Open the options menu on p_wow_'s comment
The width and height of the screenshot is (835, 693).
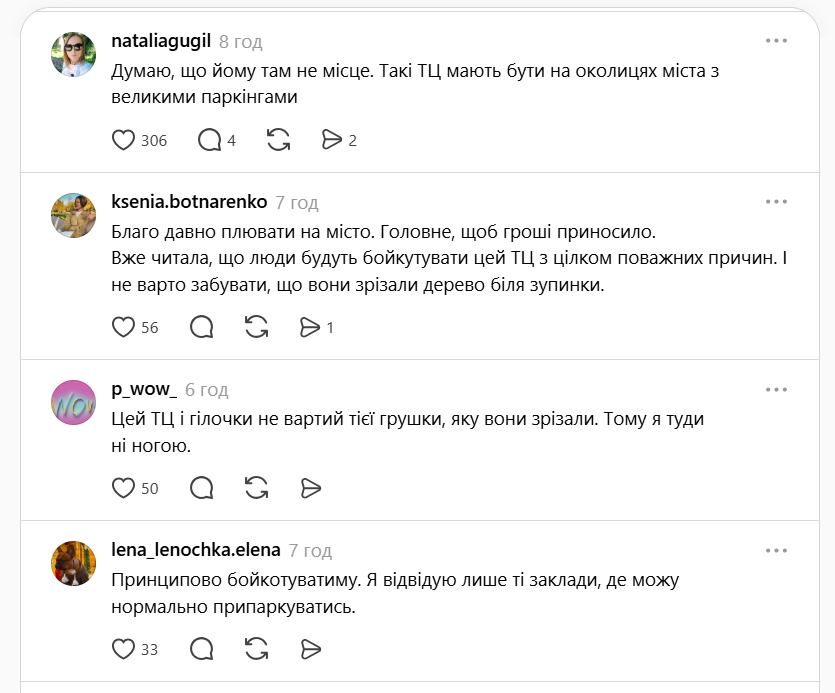pos(777,390)
